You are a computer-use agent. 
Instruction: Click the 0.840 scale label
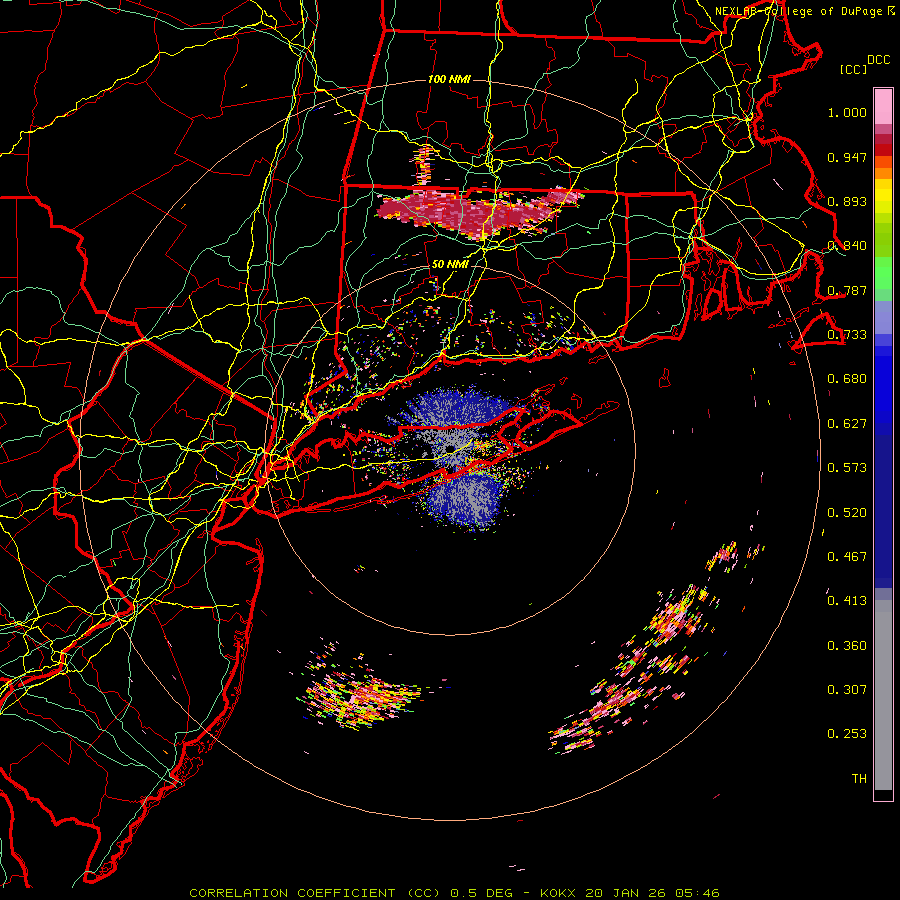coord(847,246)
